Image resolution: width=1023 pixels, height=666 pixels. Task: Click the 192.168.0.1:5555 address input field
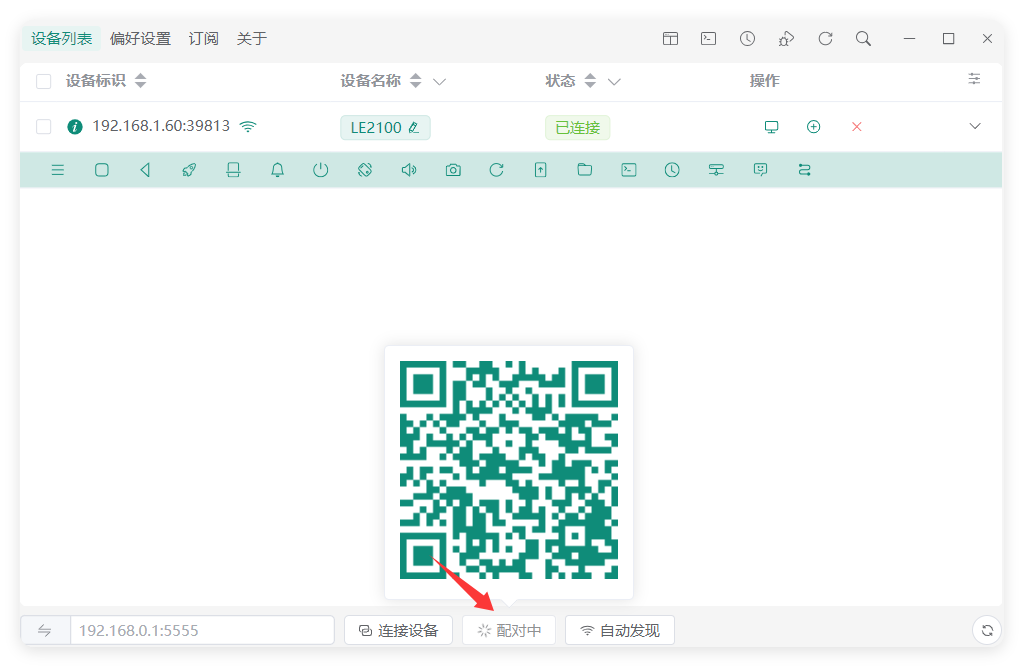coord(202,630)
